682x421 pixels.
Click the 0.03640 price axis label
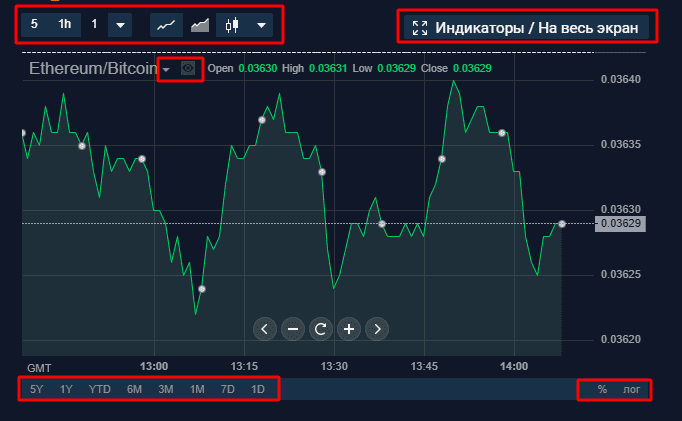pyautogui.click(x=621, y=79)
